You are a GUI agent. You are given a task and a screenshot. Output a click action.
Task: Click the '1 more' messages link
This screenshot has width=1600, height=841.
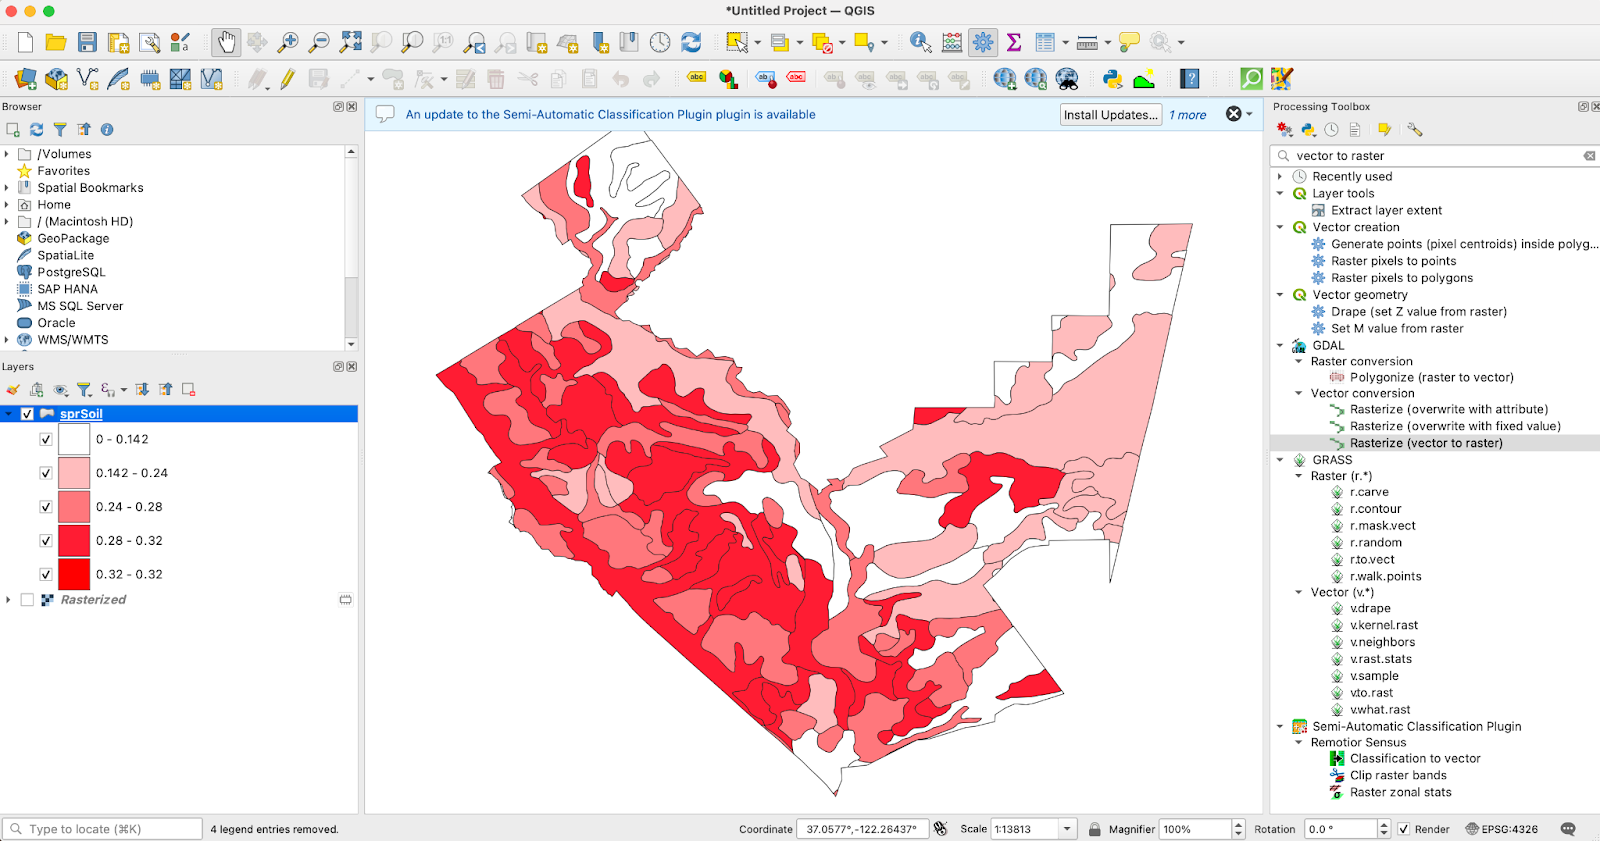click(1188, 115)
